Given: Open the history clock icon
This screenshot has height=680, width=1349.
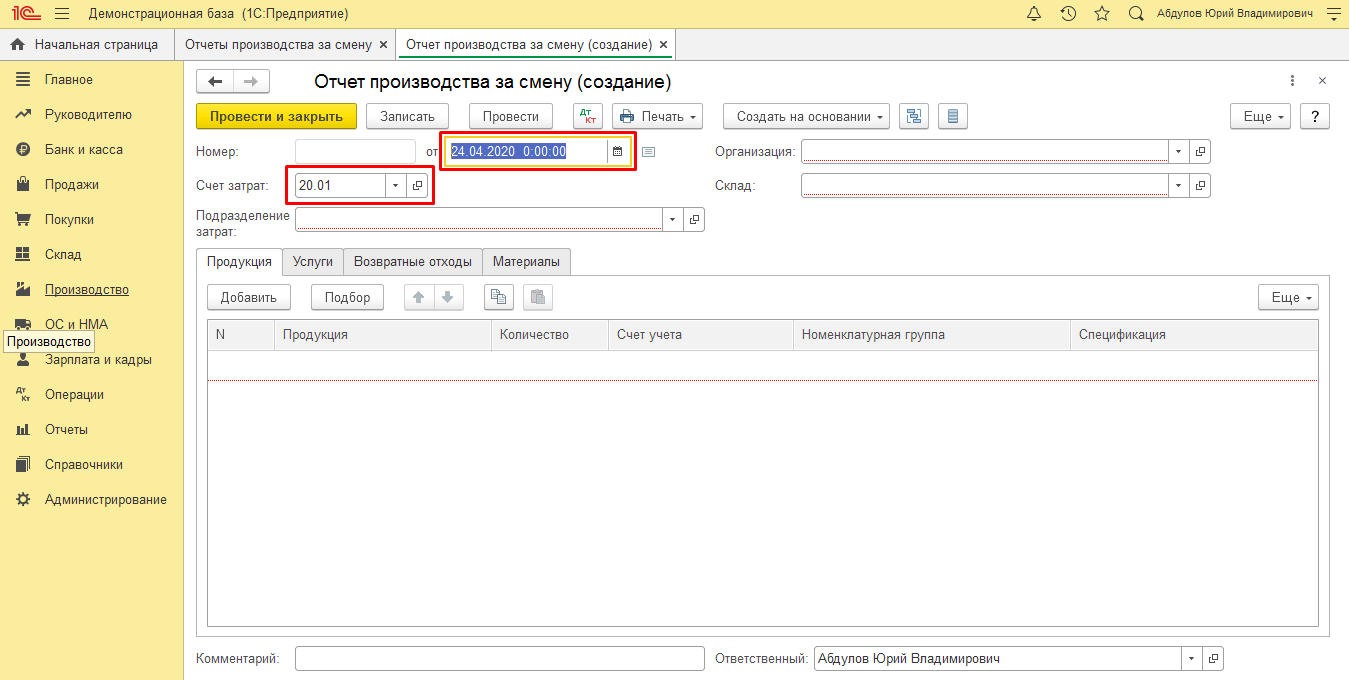Looking at the screenshot, I should pos(1068,14).
